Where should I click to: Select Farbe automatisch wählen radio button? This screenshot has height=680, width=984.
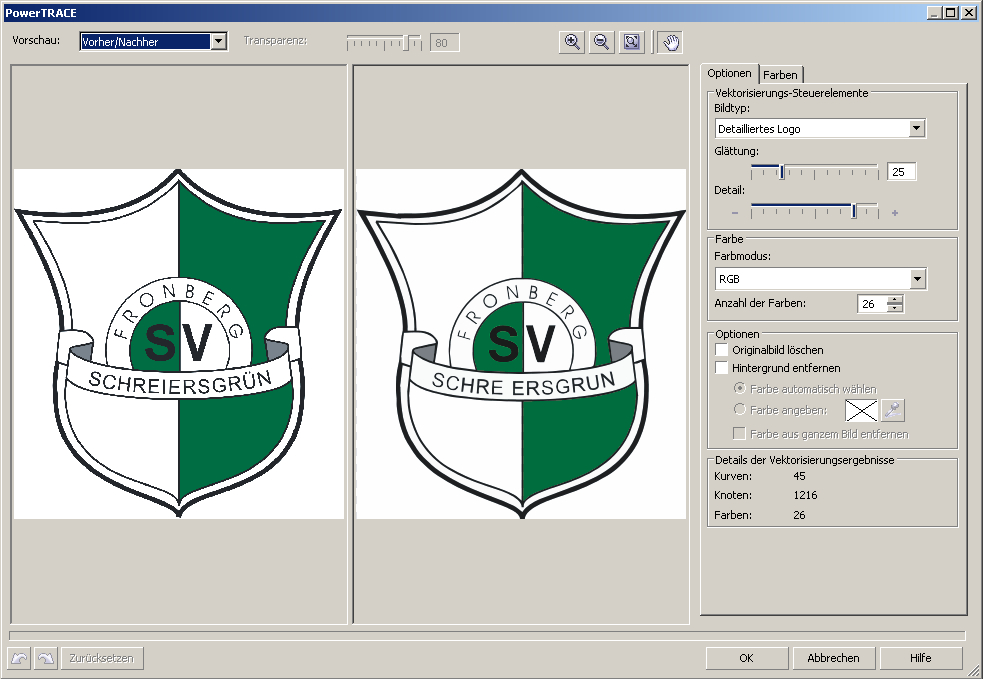(x=740, y=388)
